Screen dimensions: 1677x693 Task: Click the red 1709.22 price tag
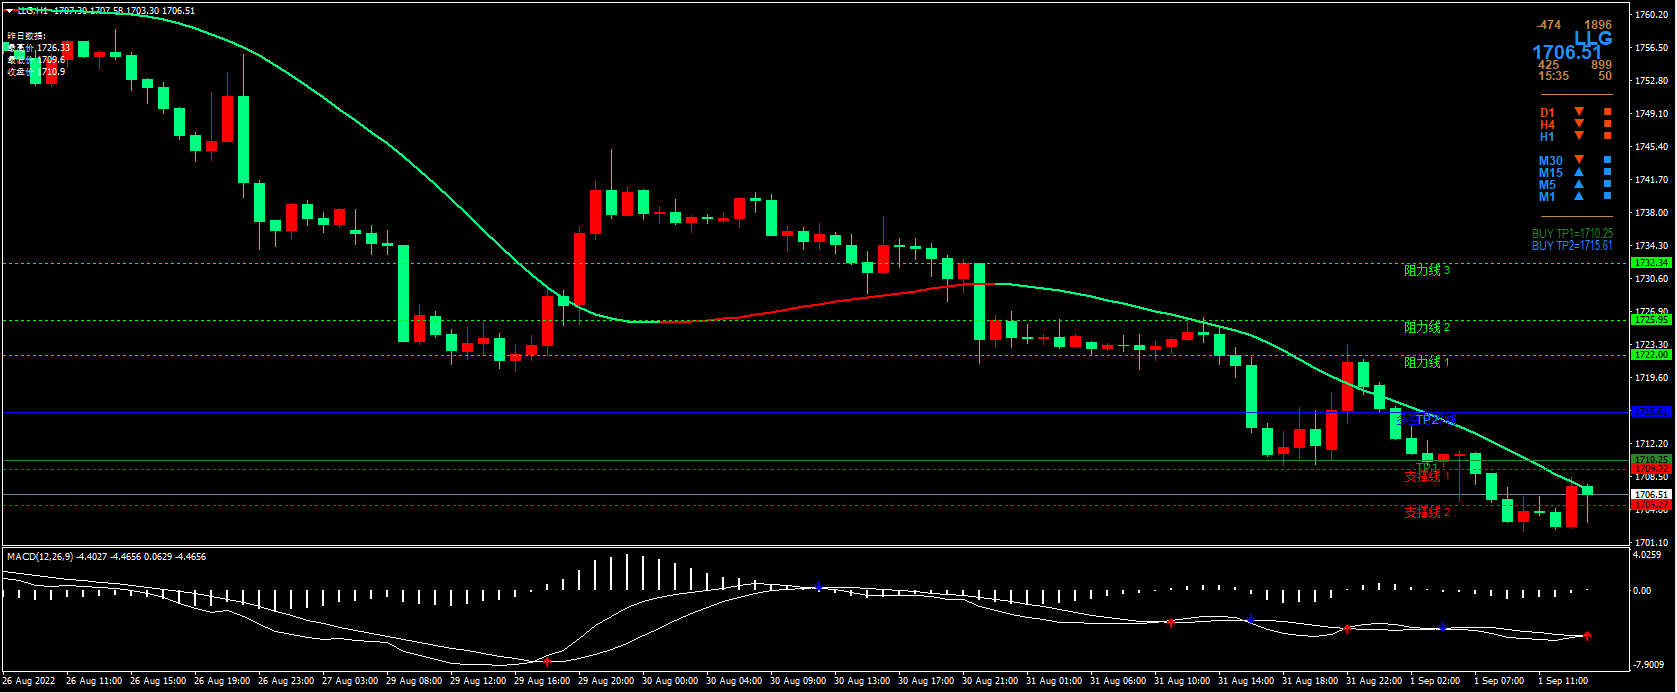[1651, 469]
